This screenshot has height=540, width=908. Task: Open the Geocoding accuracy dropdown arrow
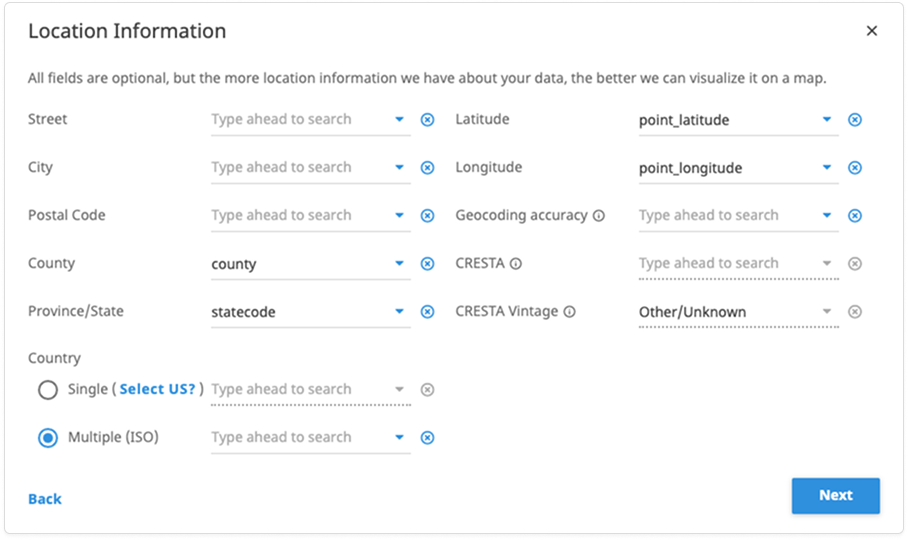(x=827, y=215)
